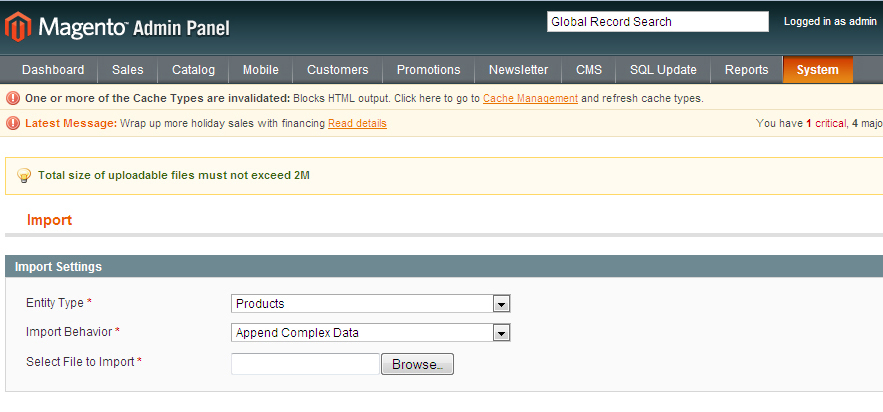Click the Import Settings section header
The image size is (883, 412).
444,266
